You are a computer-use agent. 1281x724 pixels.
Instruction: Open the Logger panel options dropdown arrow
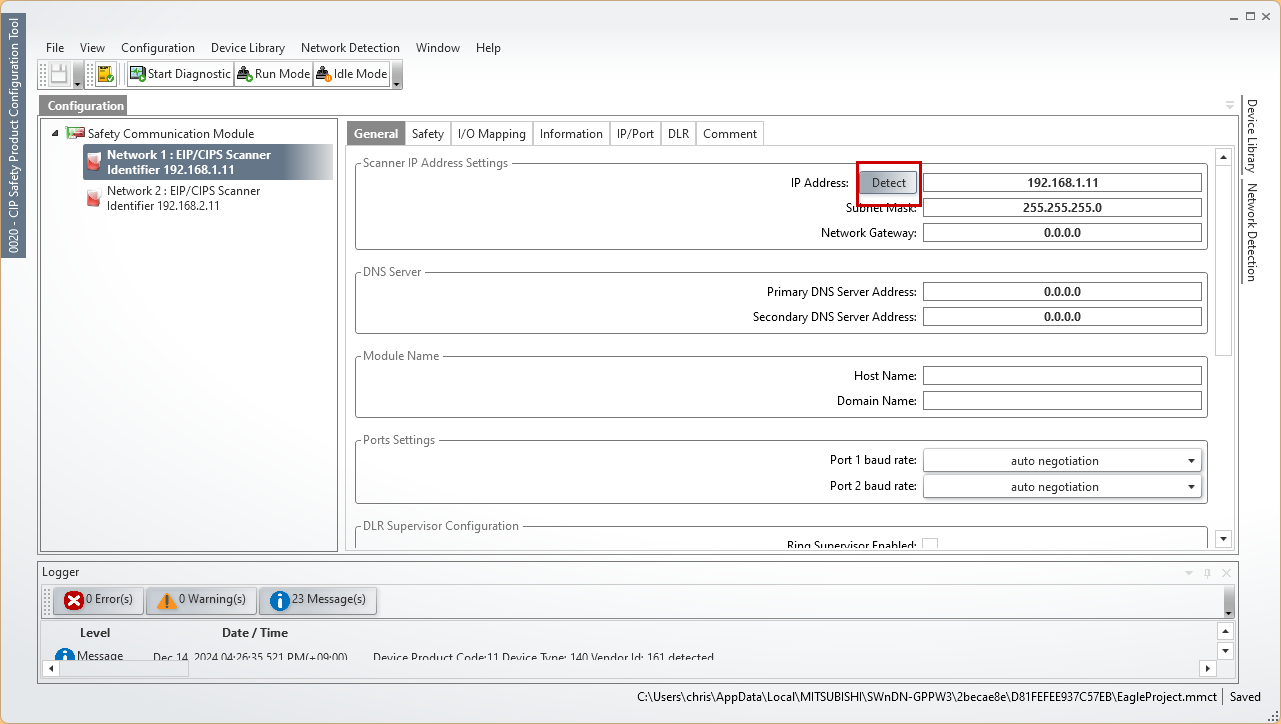(1189, 573)
